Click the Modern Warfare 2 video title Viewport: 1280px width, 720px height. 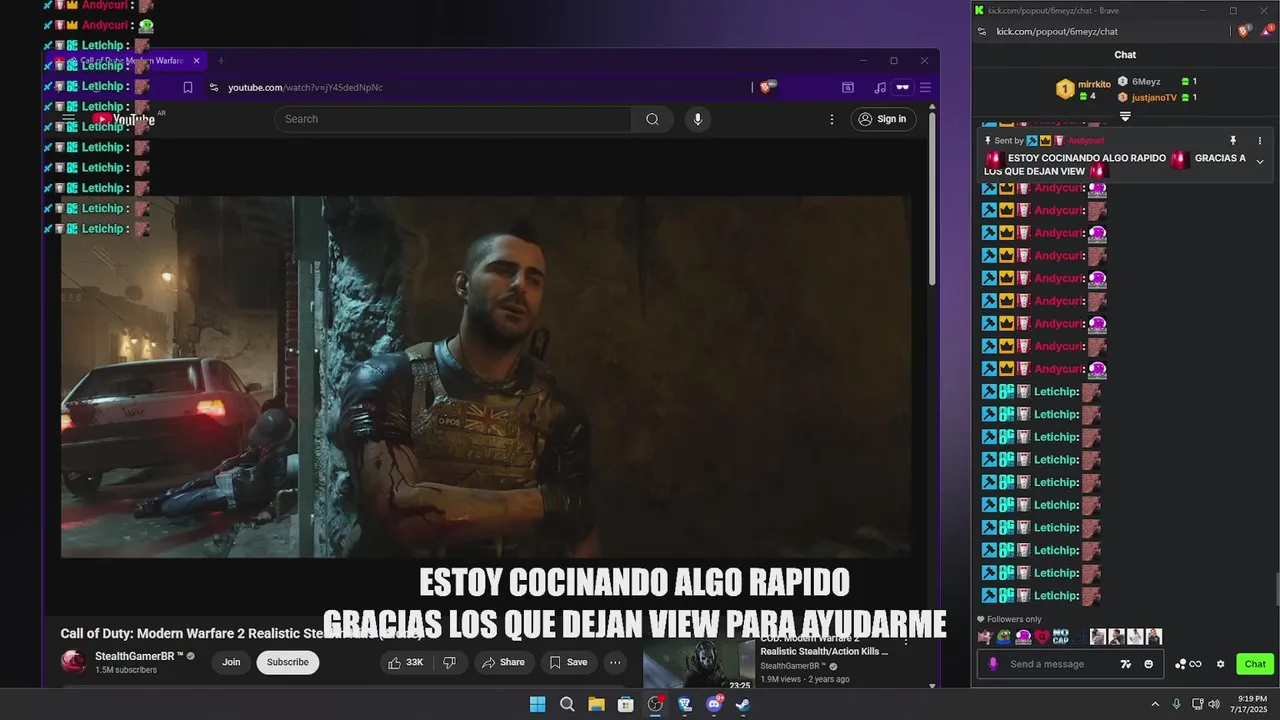[x=240, y=633]
